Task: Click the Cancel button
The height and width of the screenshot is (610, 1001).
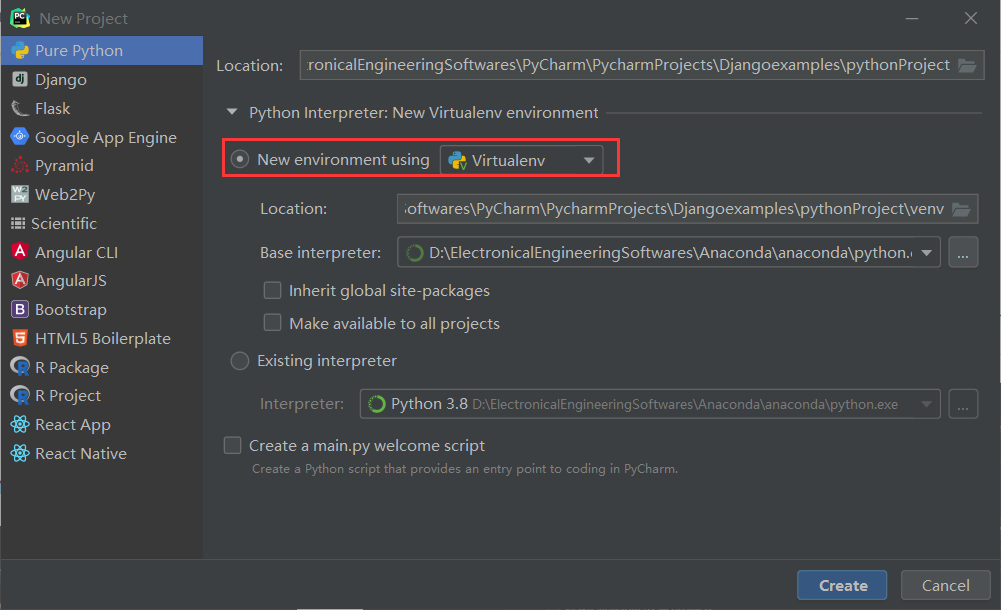Action: (x=945, y=585)
